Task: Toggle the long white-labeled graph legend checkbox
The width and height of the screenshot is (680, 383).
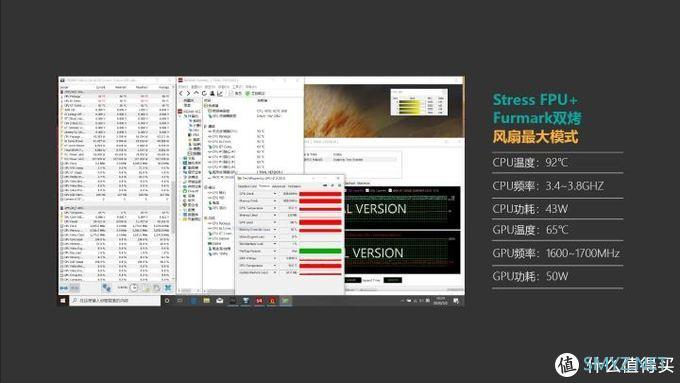Action: click(x=390, y=190)
